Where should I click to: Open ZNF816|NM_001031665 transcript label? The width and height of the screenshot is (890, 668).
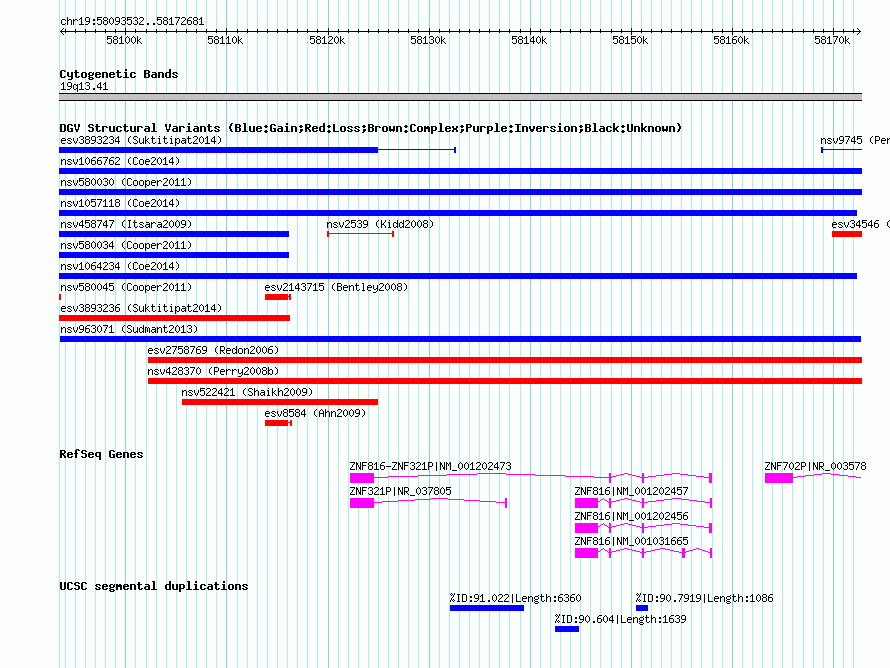click(x=631, y=541)
